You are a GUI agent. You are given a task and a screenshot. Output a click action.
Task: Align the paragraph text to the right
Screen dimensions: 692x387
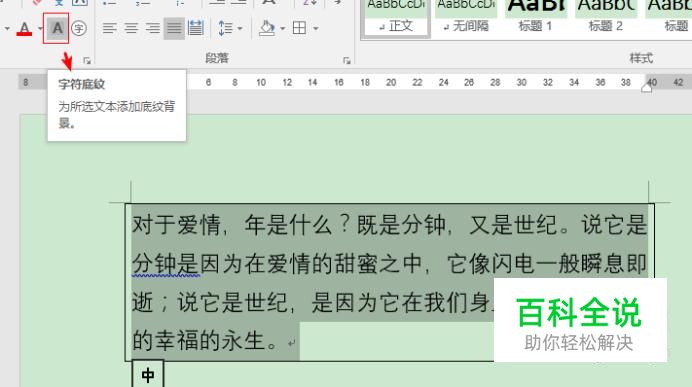(x=153, y=29)
